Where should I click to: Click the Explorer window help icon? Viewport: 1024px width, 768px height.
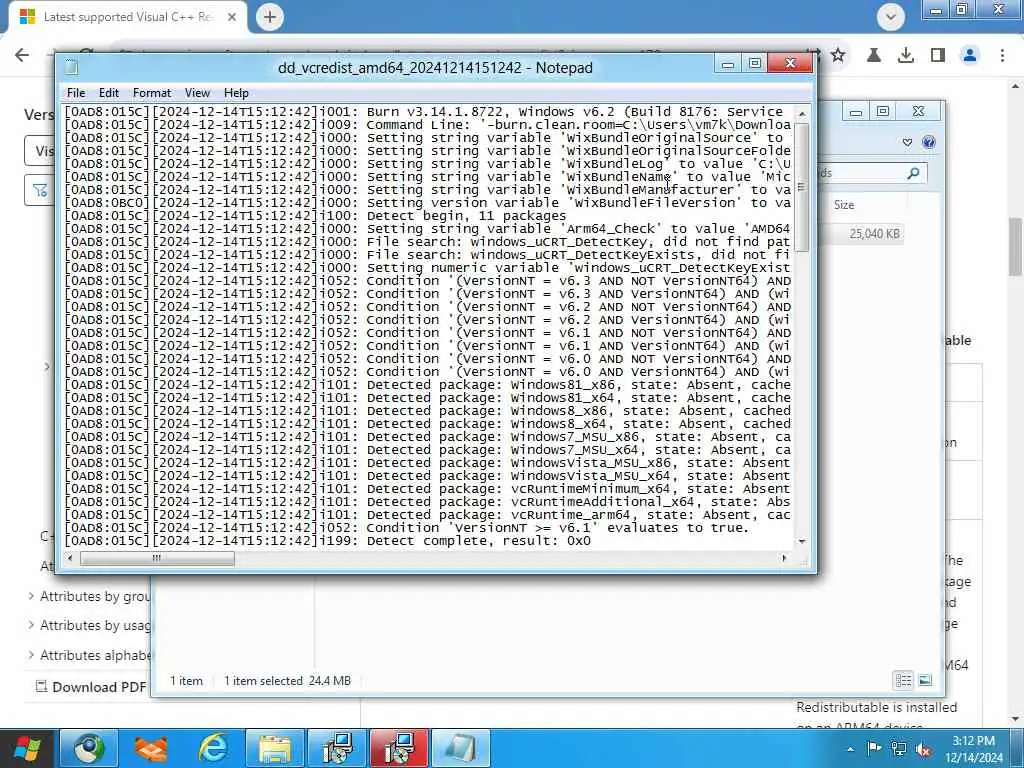coord(929,142)
